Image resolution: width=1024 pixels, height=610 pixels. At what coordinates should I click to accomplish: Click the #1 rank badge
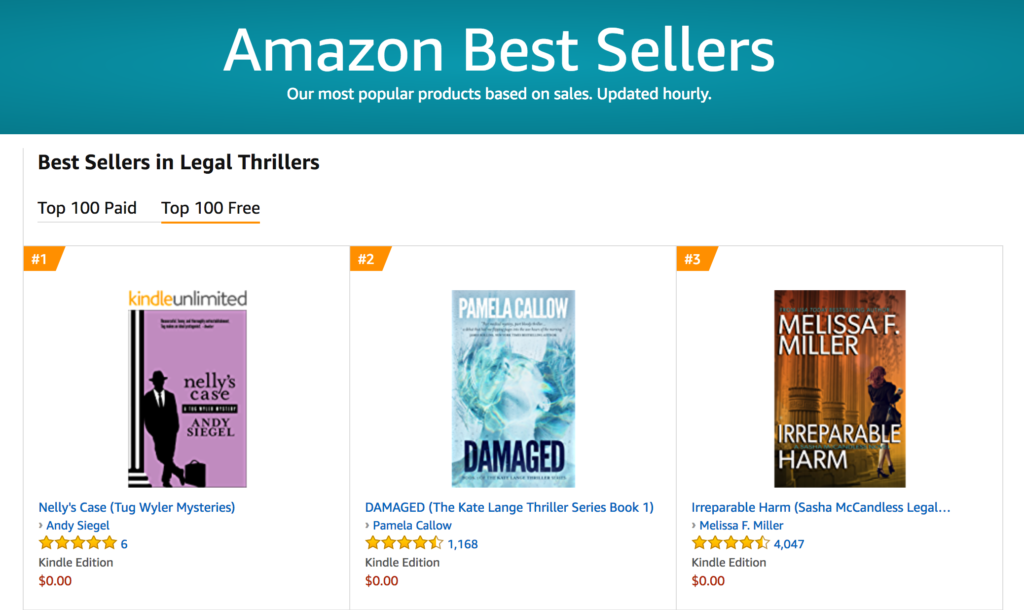(x=41, y=259)
